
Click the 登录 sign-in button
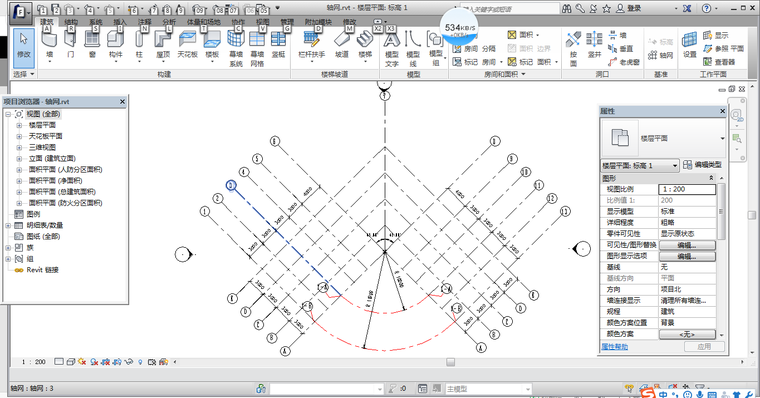point(628,8)
